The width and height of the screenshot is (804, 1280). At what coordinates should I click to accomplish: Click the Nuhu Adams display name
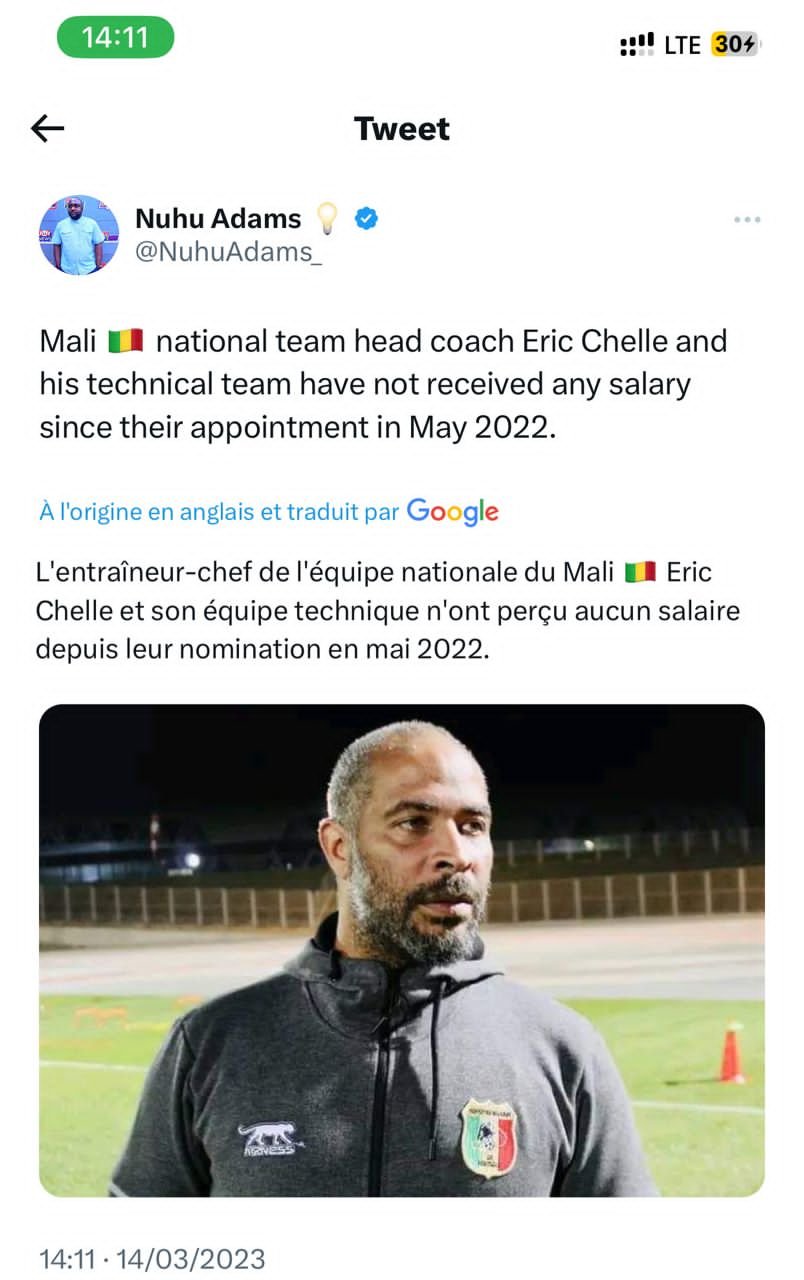pyautogui.click(x=218, y=218)
